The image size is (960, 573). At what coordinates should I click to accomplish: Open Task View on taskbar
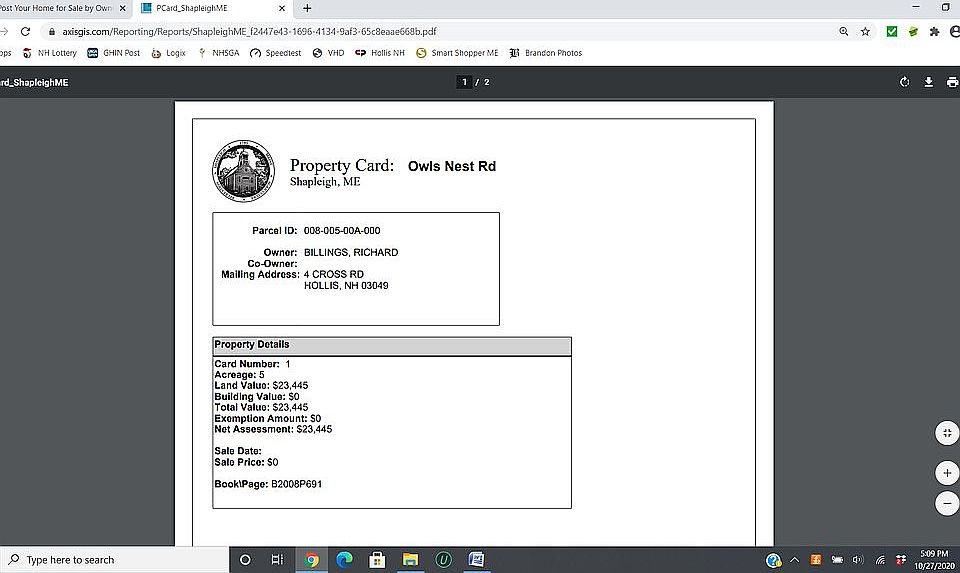pos(277,560)
